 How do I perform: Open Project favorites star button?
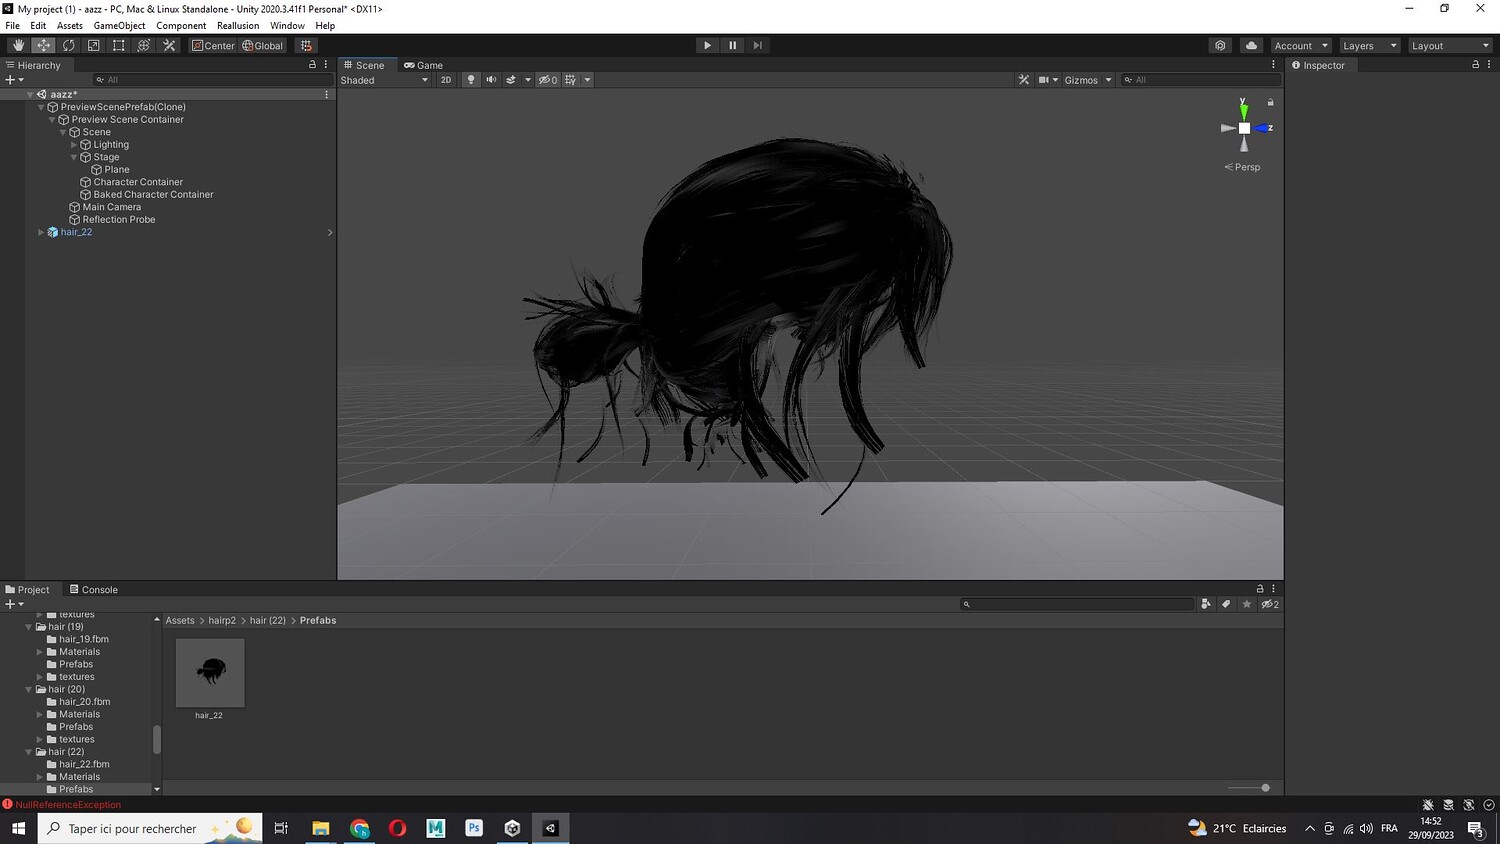coord(1247,604)
